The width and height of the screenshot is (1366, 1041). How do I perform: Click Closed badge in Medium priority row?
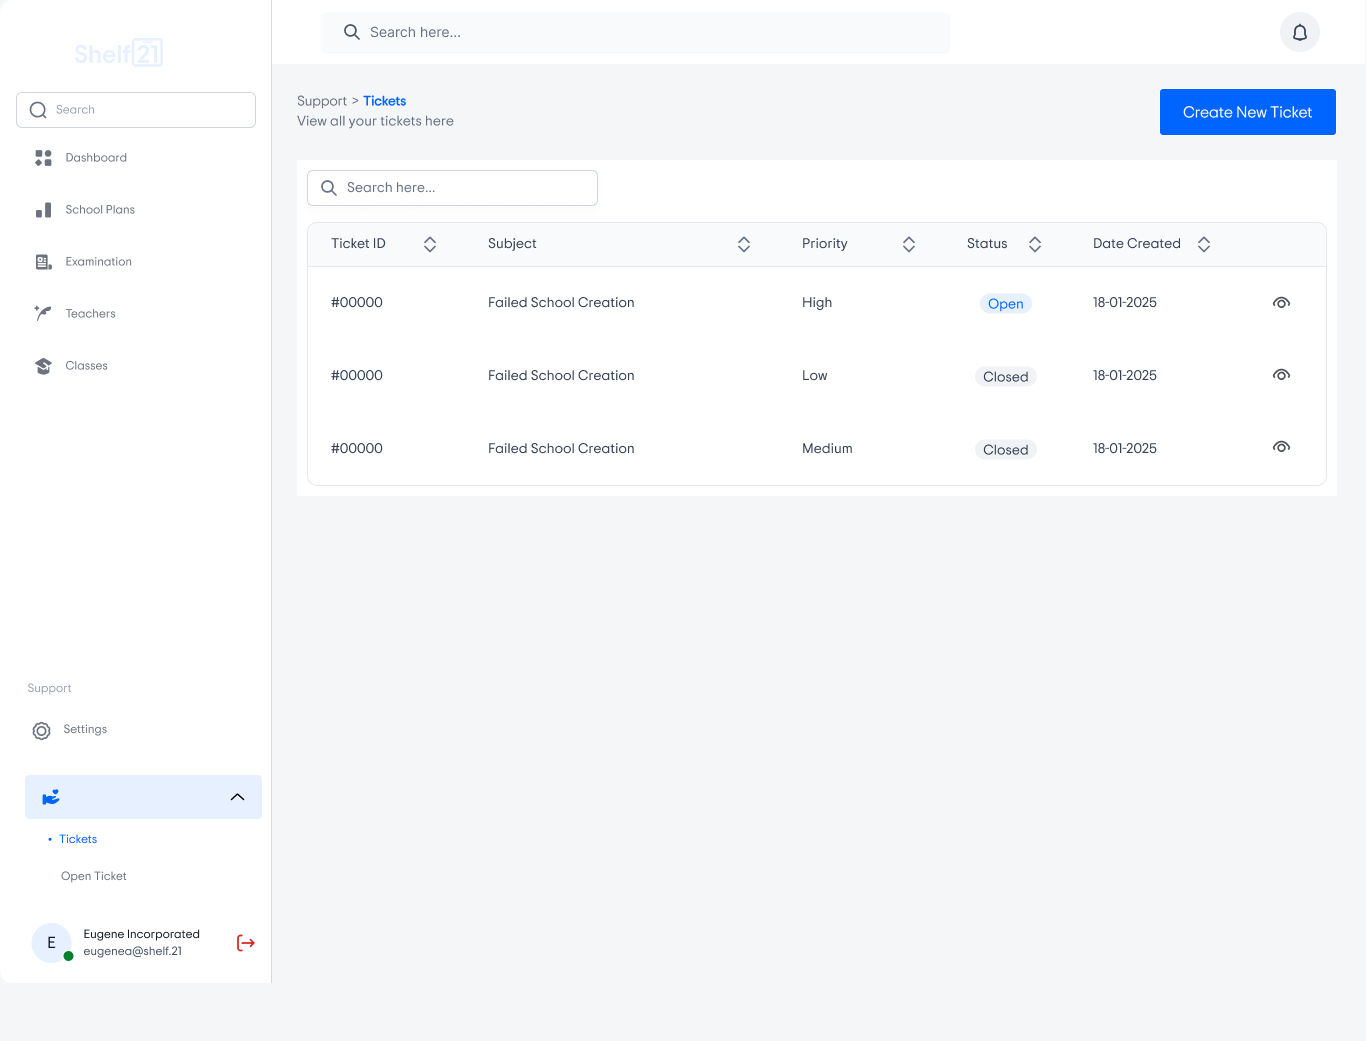coord(1006,450)
